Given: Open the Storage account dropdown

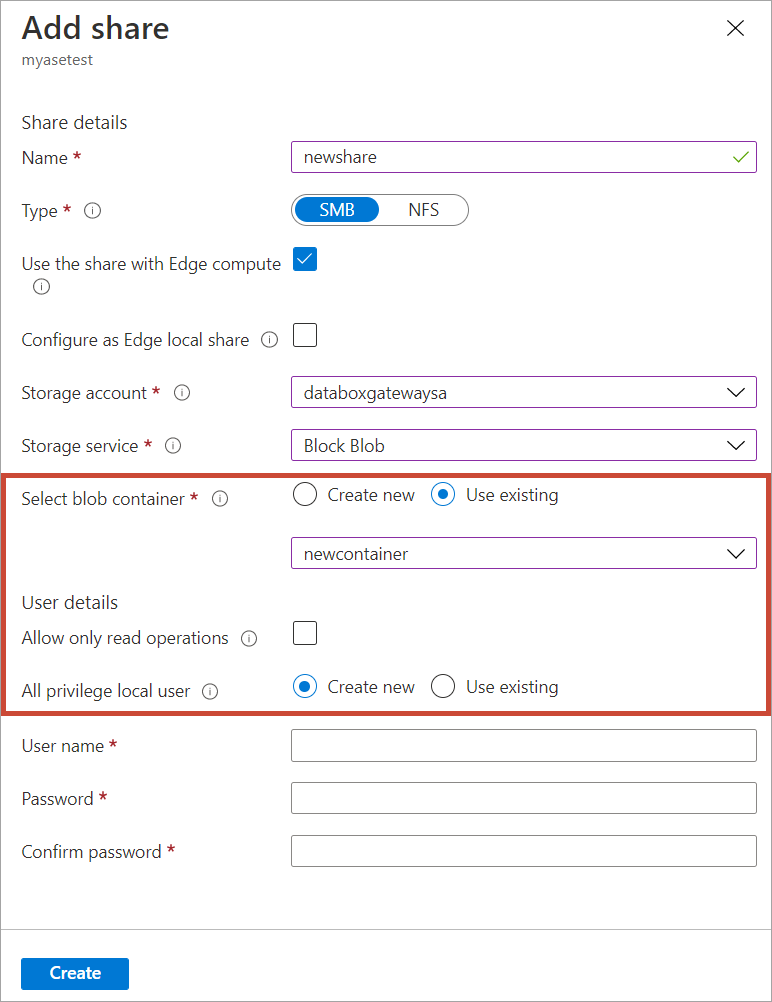Looking at the screenshot, I should (738, 392).
